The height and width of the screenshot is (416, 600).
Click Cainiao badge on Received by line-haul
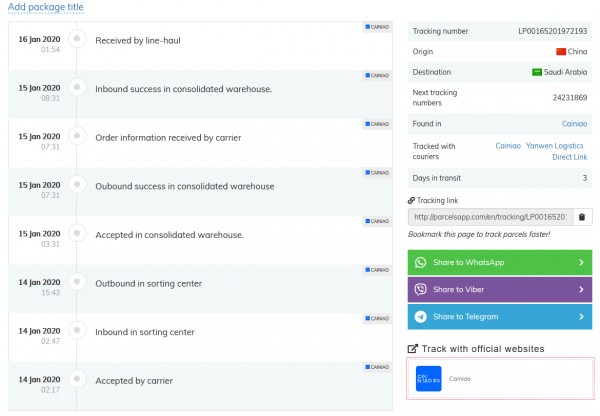376,26
